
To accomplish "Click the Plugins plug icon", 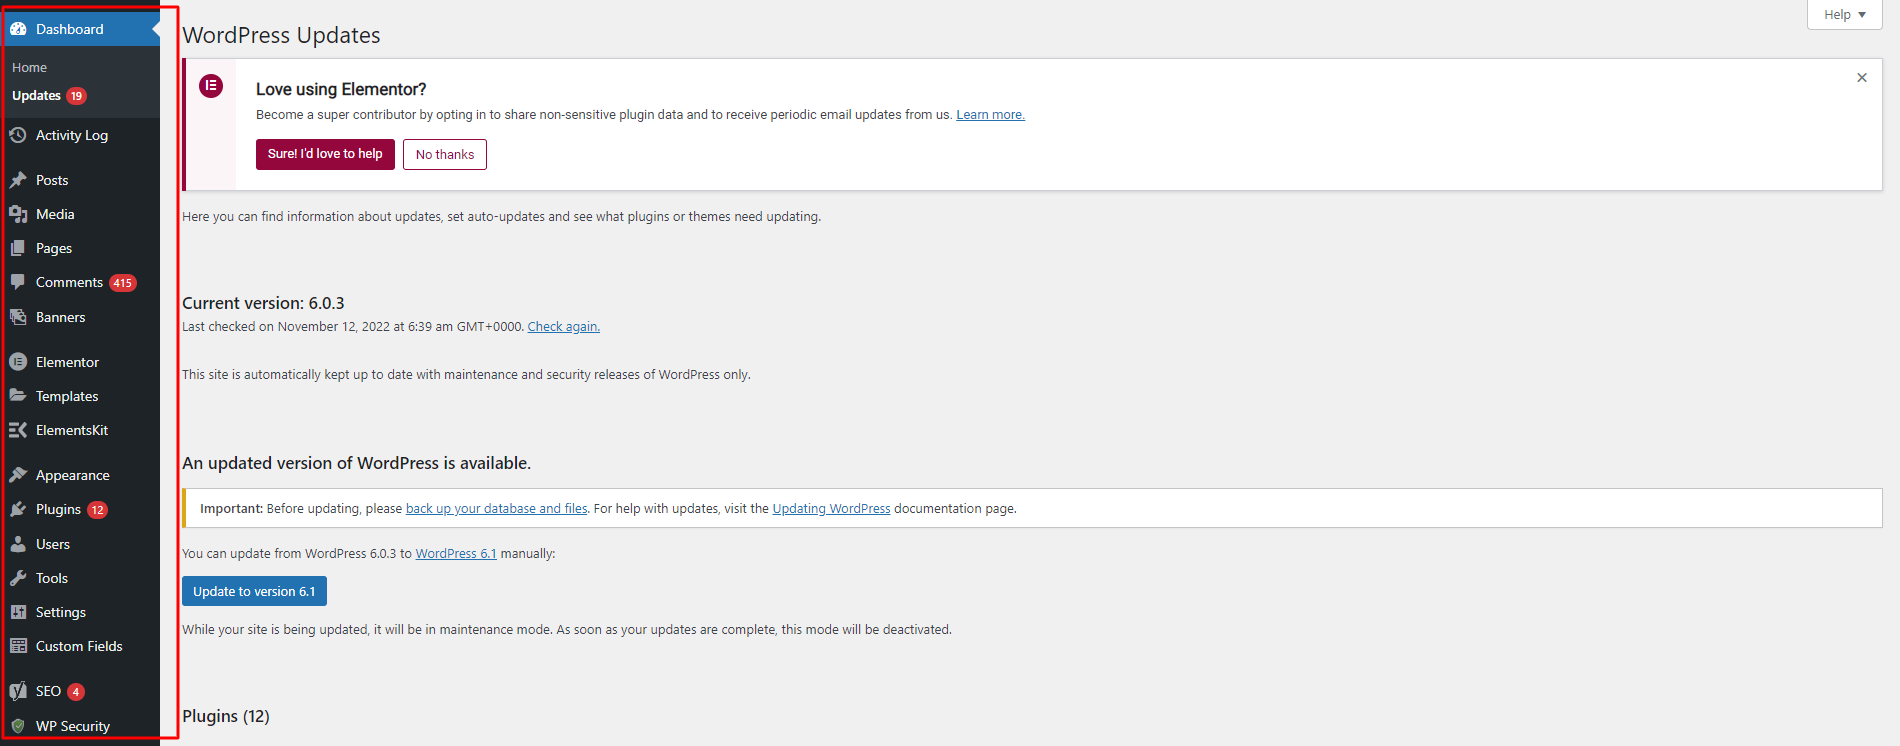I will point(18,509).
